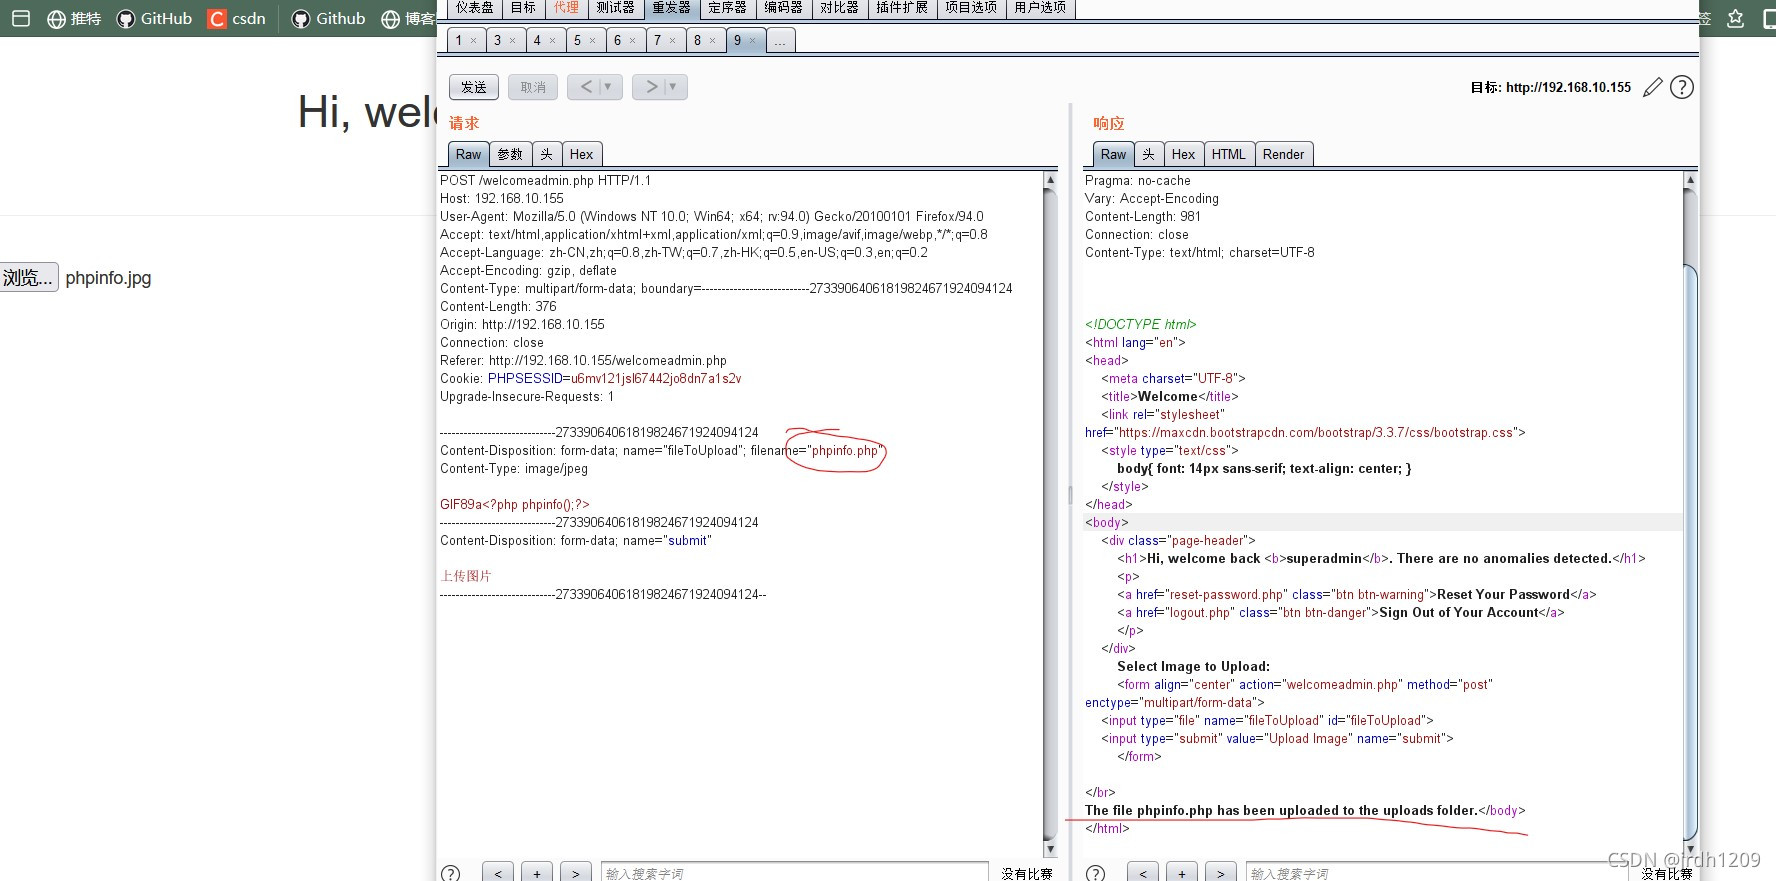
Task: Switch to the 测试器 main tab
Action: [x=616, y=8]
